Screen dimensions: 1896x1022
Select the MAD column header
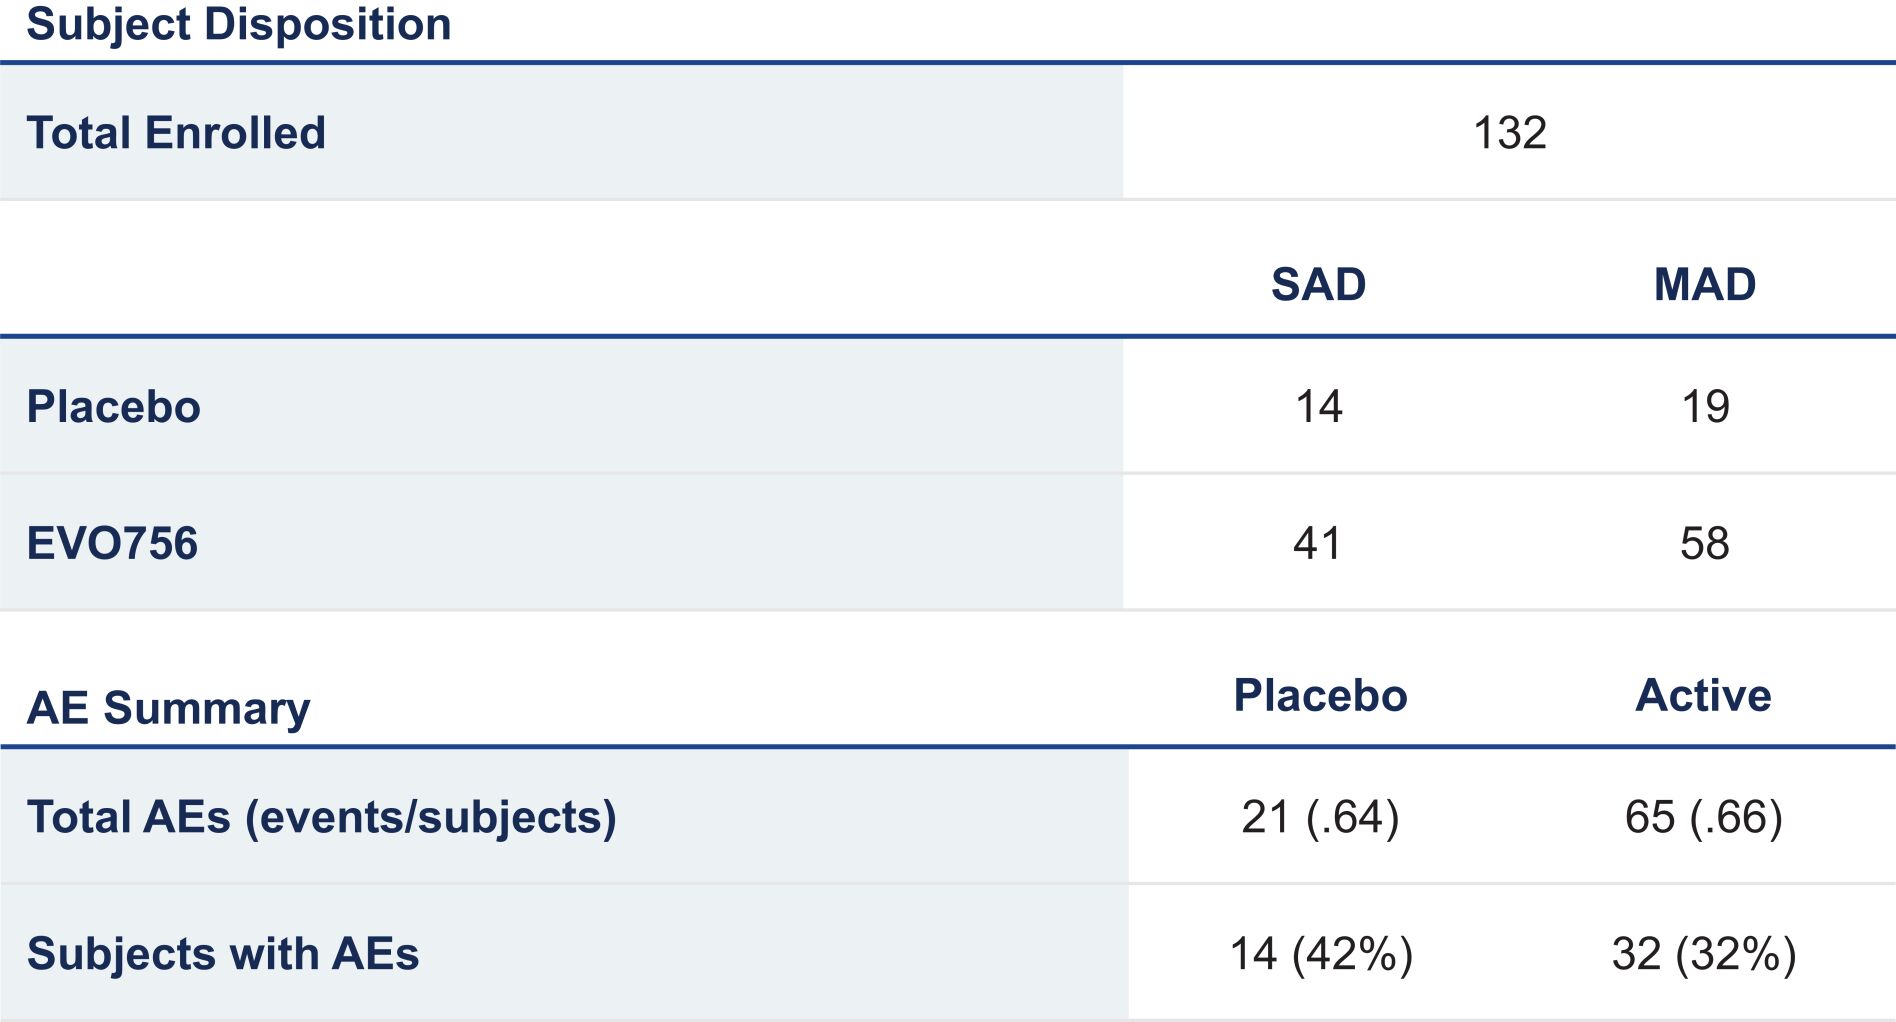pos(1704,285)
